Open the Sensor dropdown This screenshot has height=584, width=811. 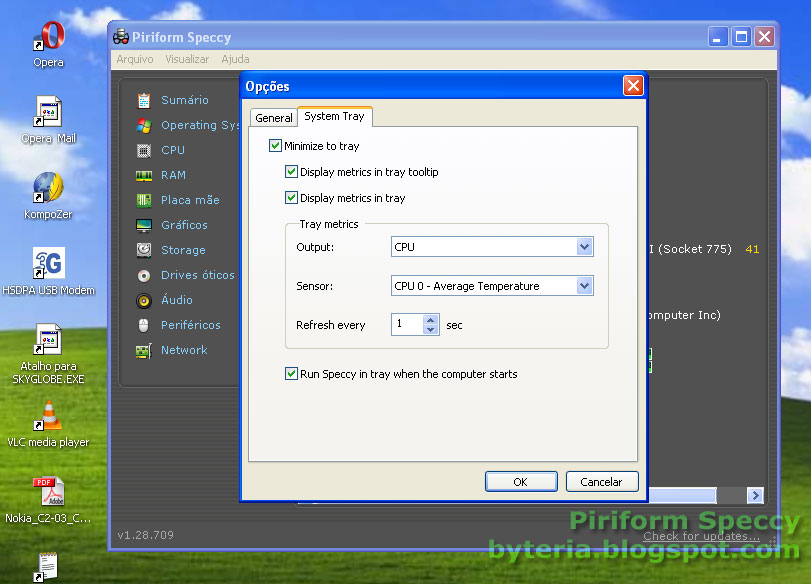584,285
